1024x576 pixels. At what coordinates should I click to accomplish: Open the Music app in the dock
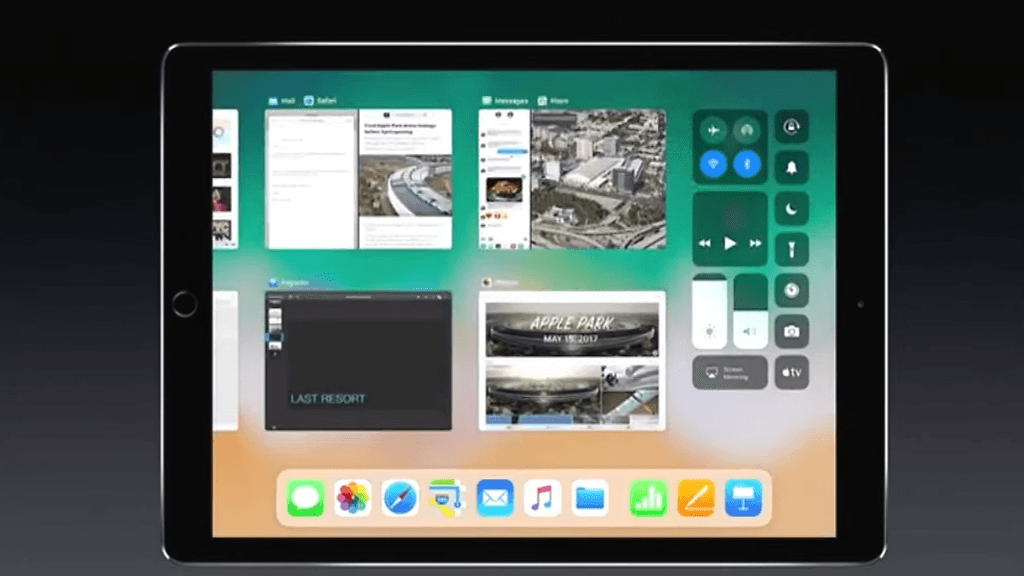coord(542,497)
